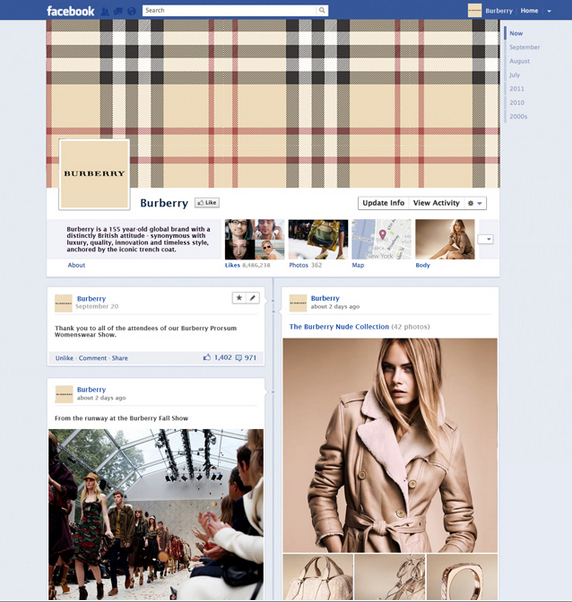Click the search magnifier icon
572x602 pixels.
tap(322, 10)
